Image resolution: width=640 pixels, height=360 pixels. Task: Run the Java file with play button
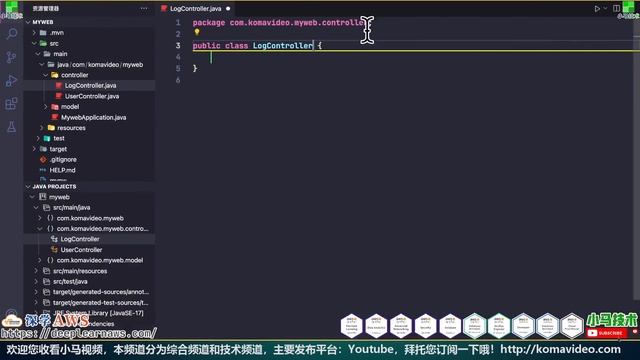[597, 8]
